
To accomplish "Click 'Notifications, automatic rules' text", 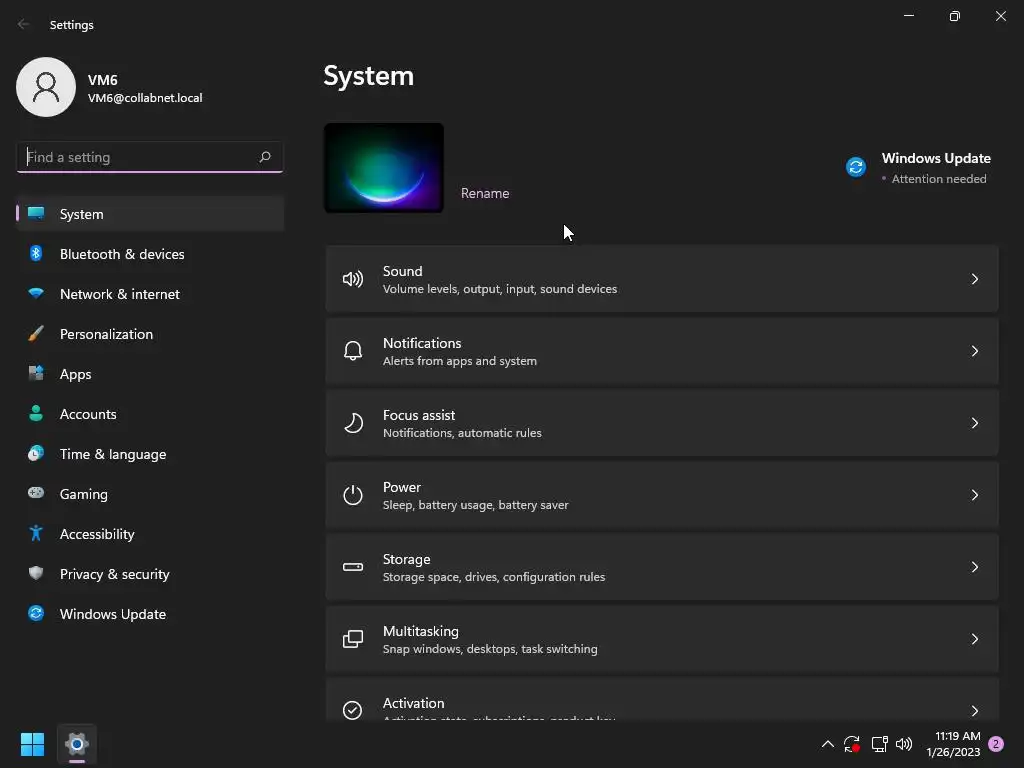I will point(462,433).
